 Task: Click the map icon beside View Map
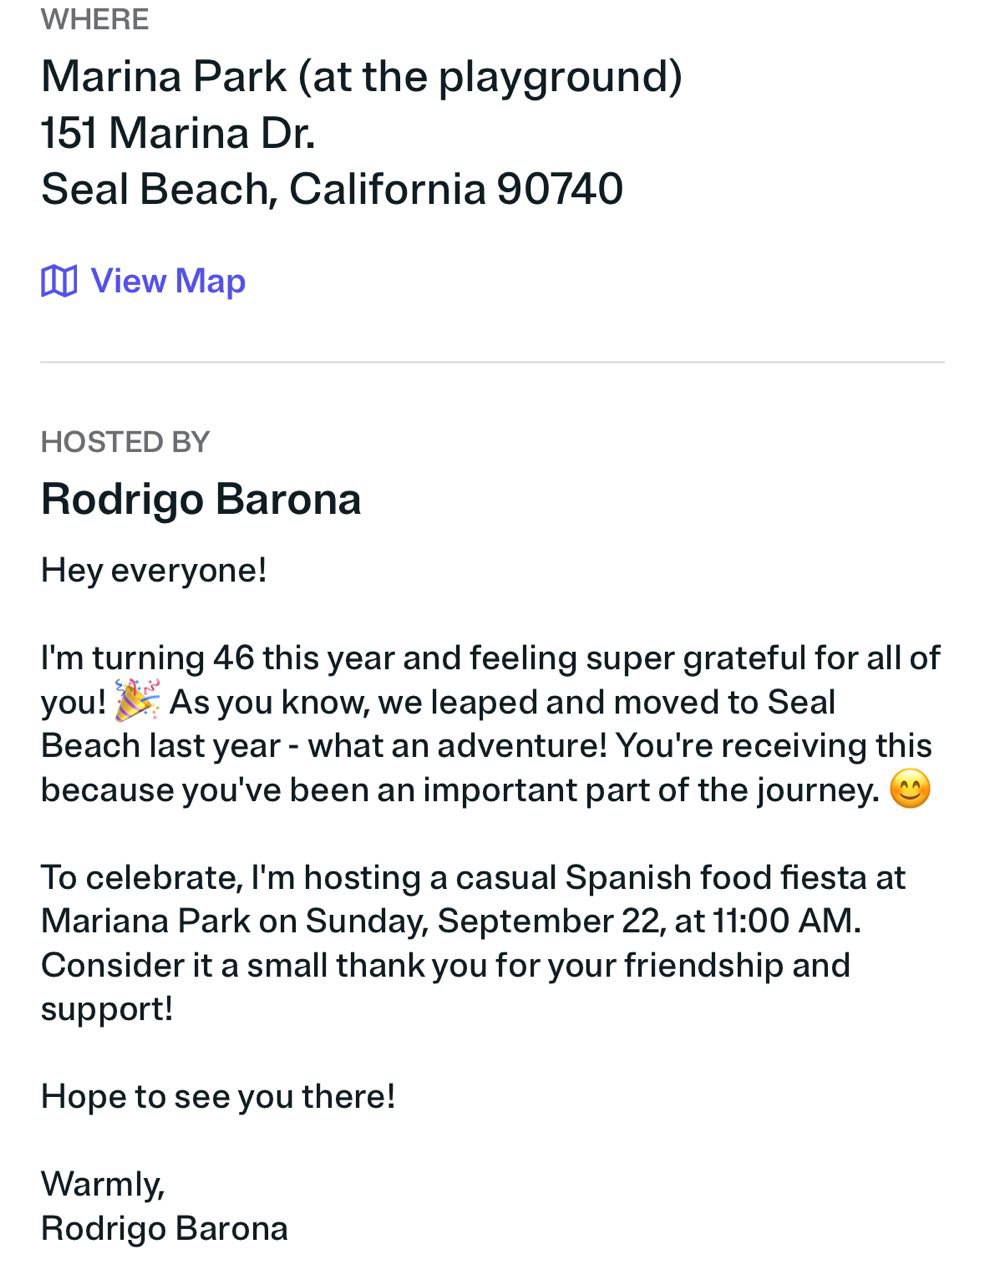[x=58, y=282]
